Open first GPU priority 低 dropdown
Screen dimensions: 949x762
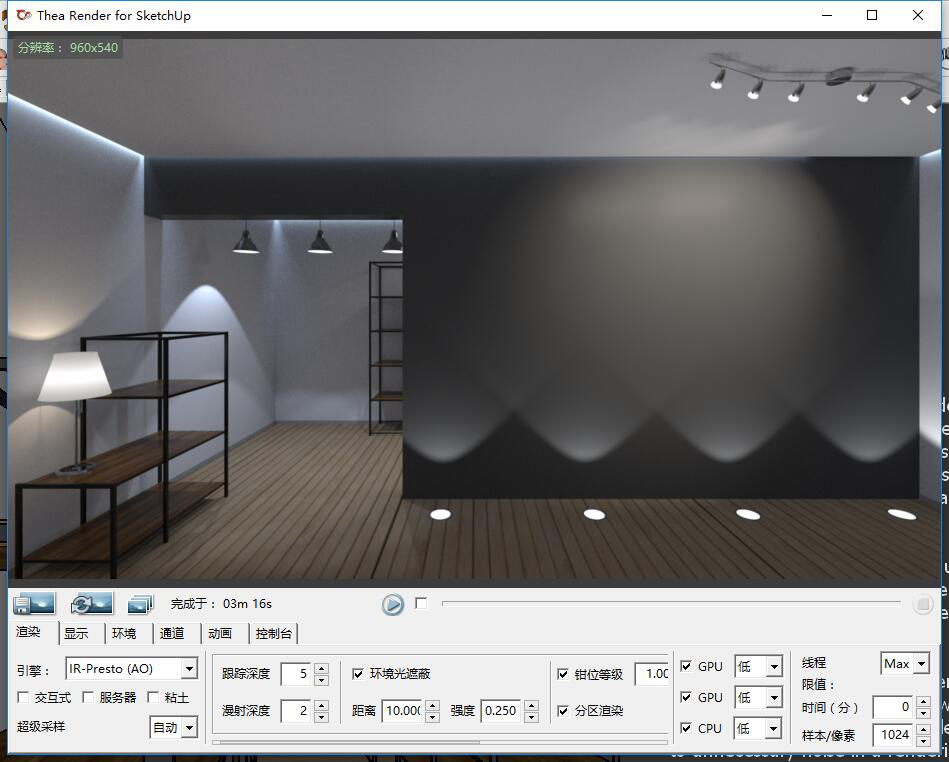point(758,666)
